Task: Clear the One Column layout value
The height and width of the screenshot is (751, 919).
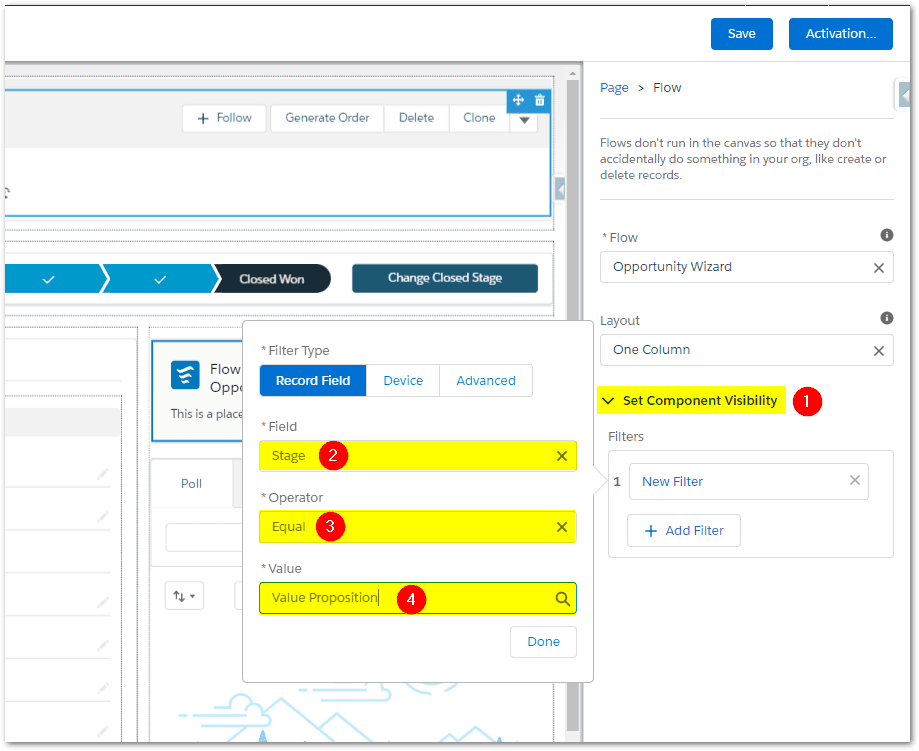Action: (878, 351)
